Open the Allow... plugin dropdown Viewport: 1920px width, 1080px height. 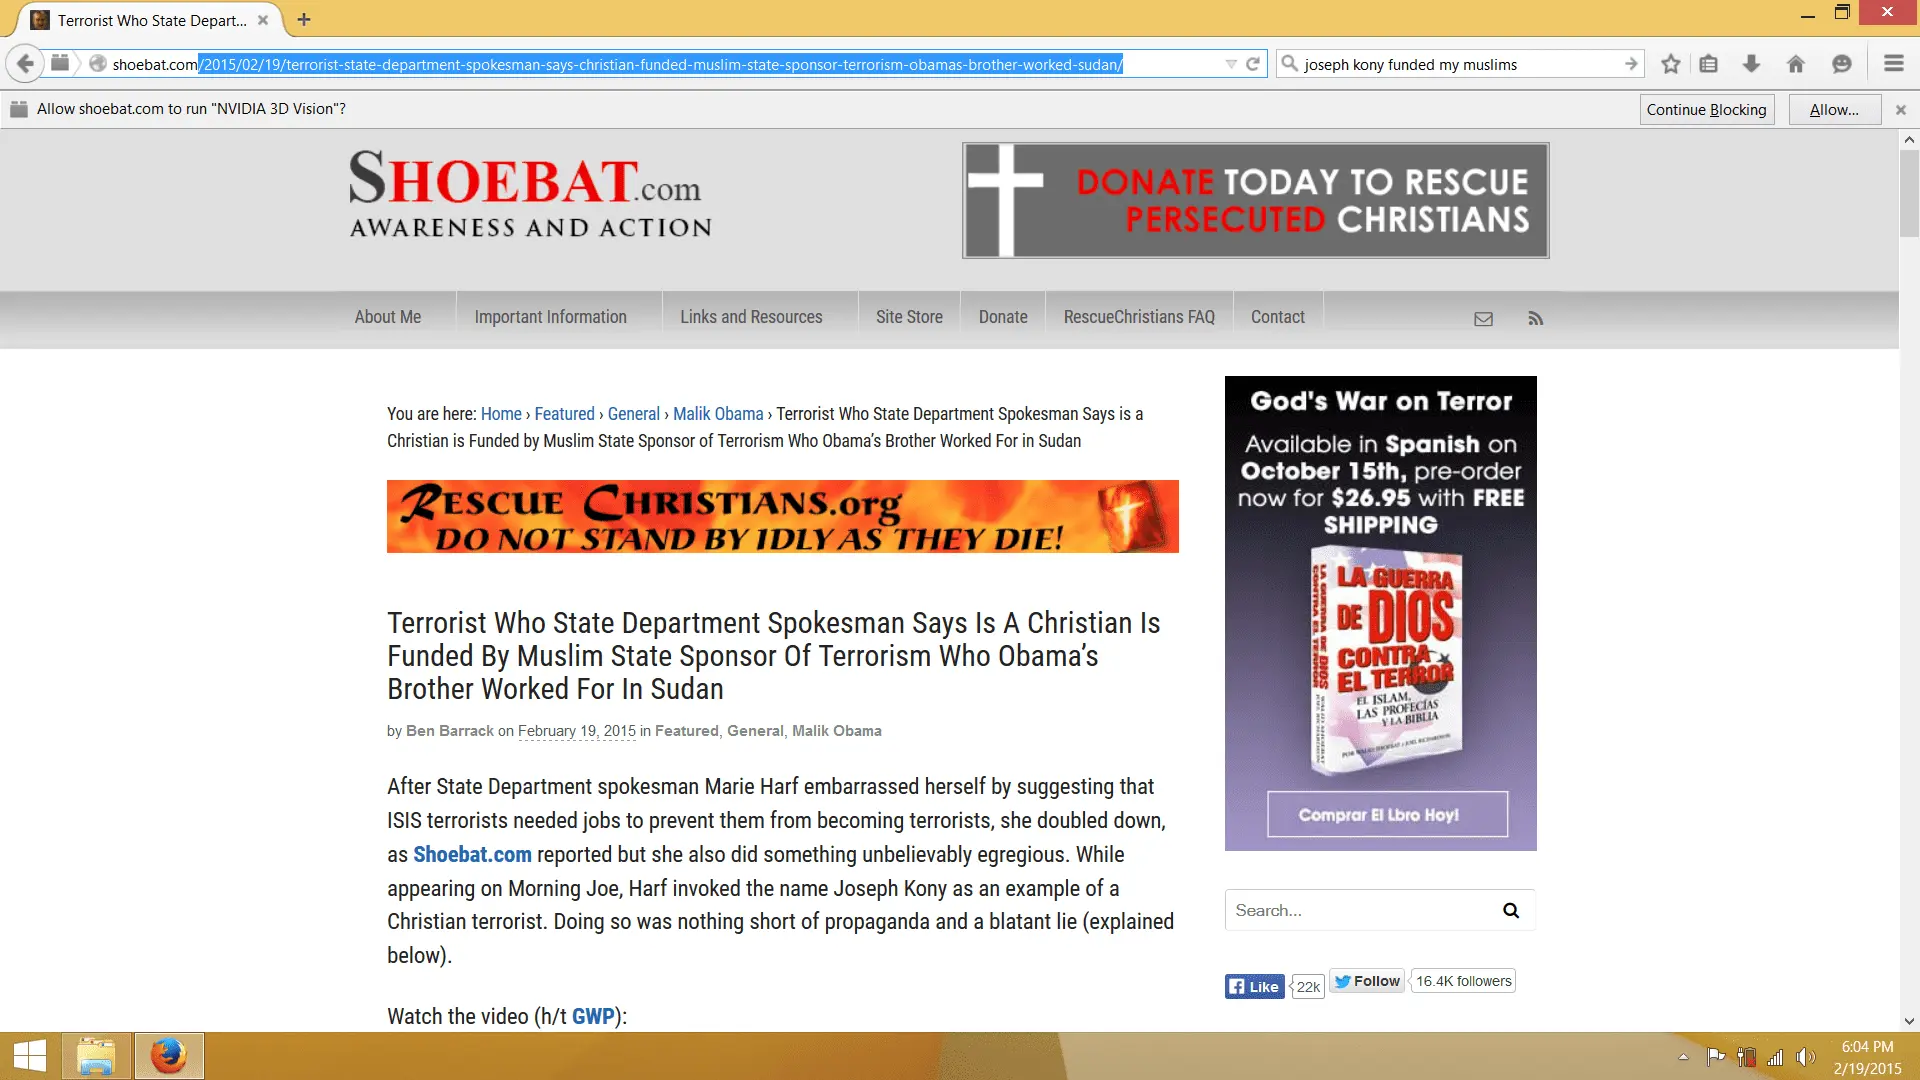click(1834, 109)
